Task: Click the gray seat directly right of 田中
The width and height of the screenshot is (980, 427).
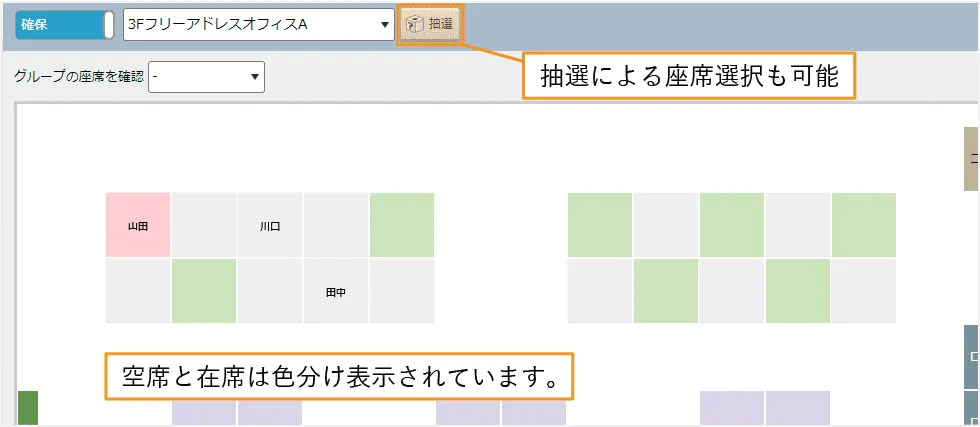Action: (402, 292)
